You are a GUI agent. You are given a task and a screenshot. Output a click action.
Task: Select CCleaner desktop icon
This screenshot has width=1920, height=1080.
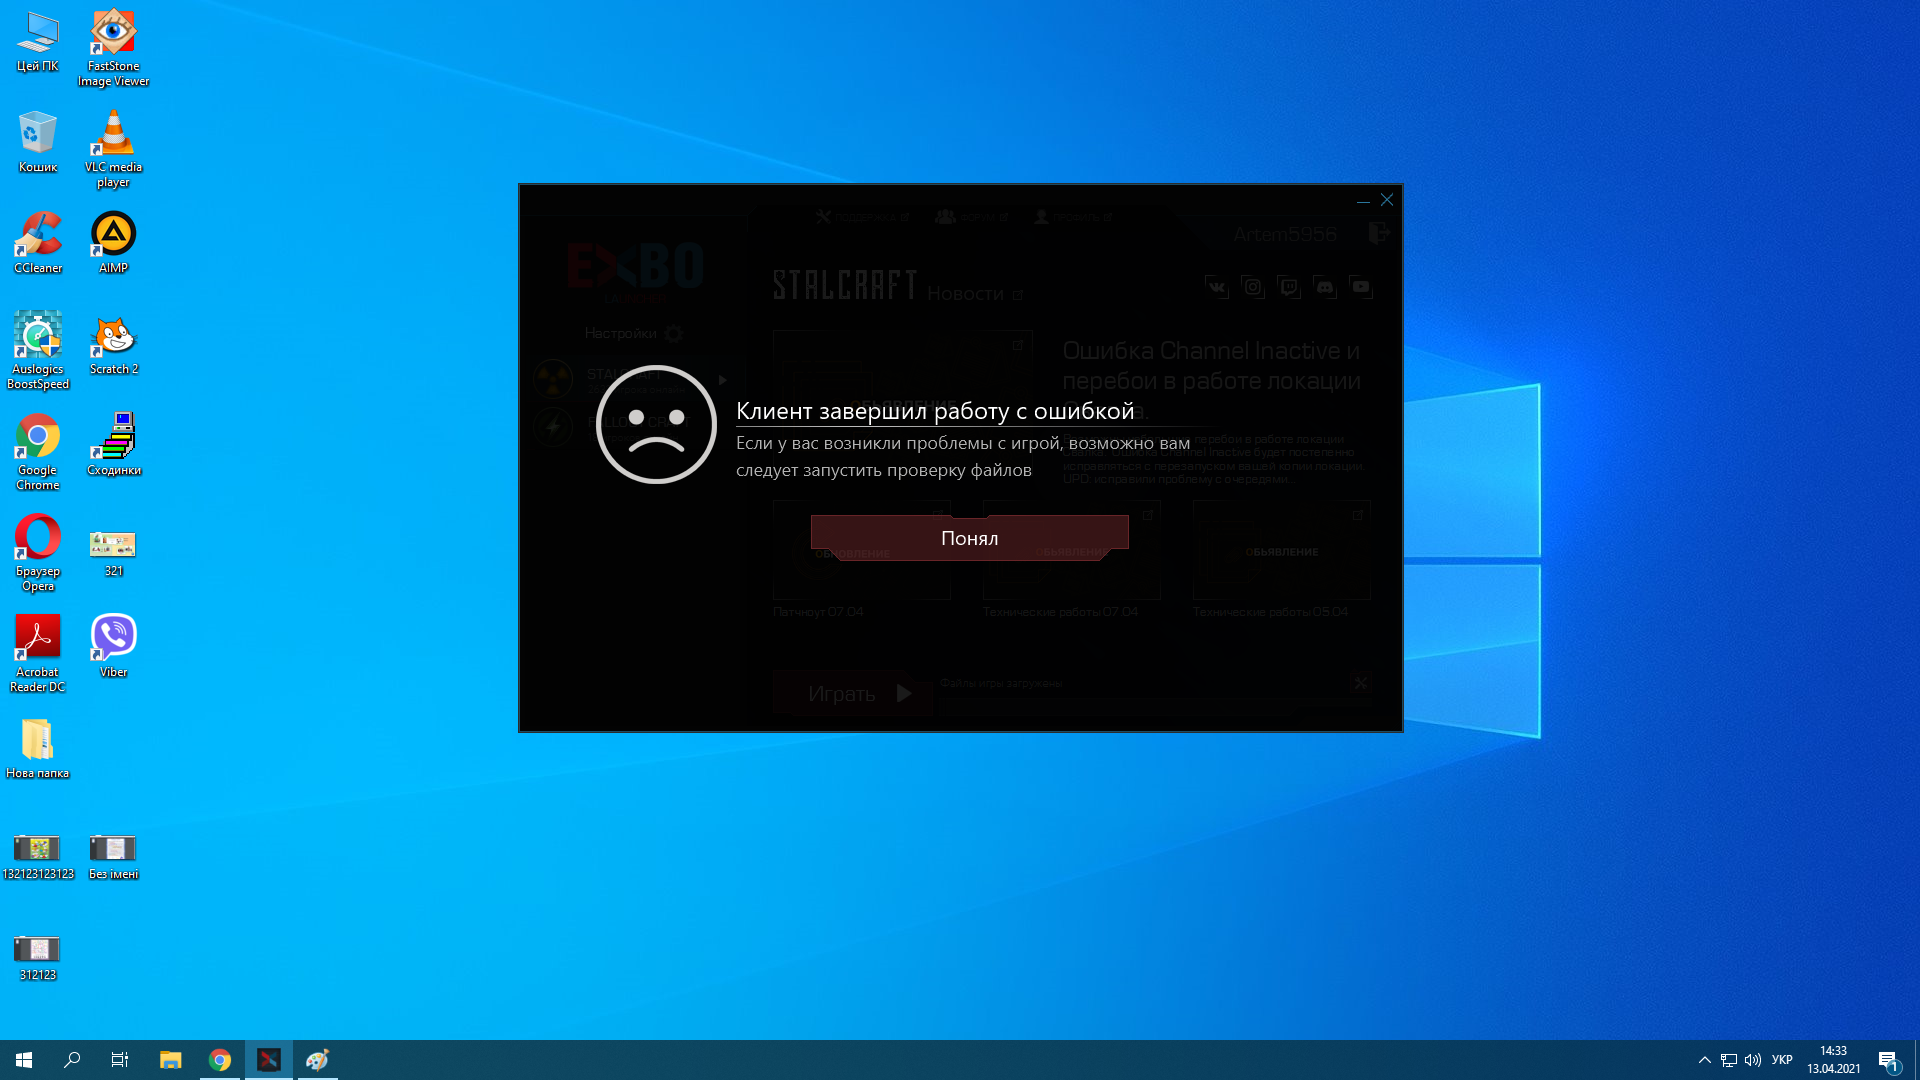coord(38,243)
